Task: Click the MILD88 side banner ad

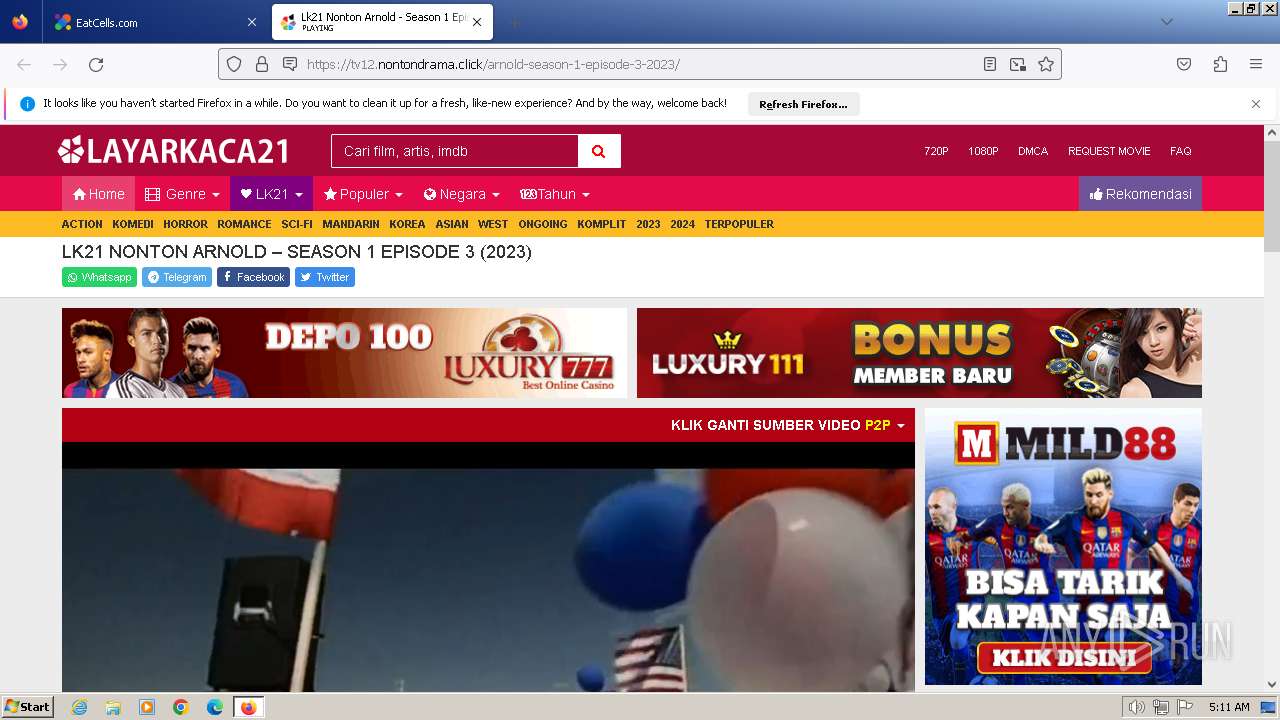Action: [1063, 546]
